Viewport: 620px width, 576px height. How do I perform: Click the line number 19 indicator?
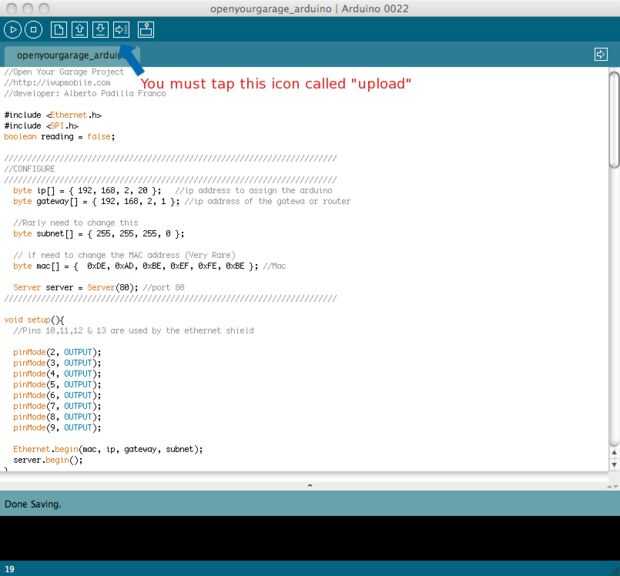(x=10, y=569)
